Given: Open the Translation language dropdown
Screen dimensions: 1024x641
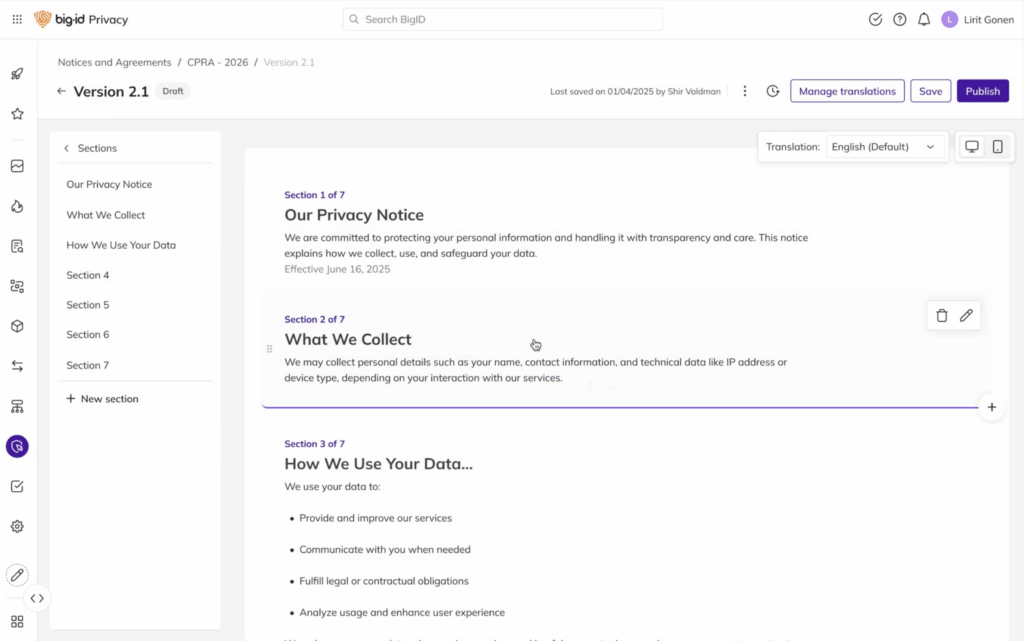Looking at the screenshot, I should 884,147.
